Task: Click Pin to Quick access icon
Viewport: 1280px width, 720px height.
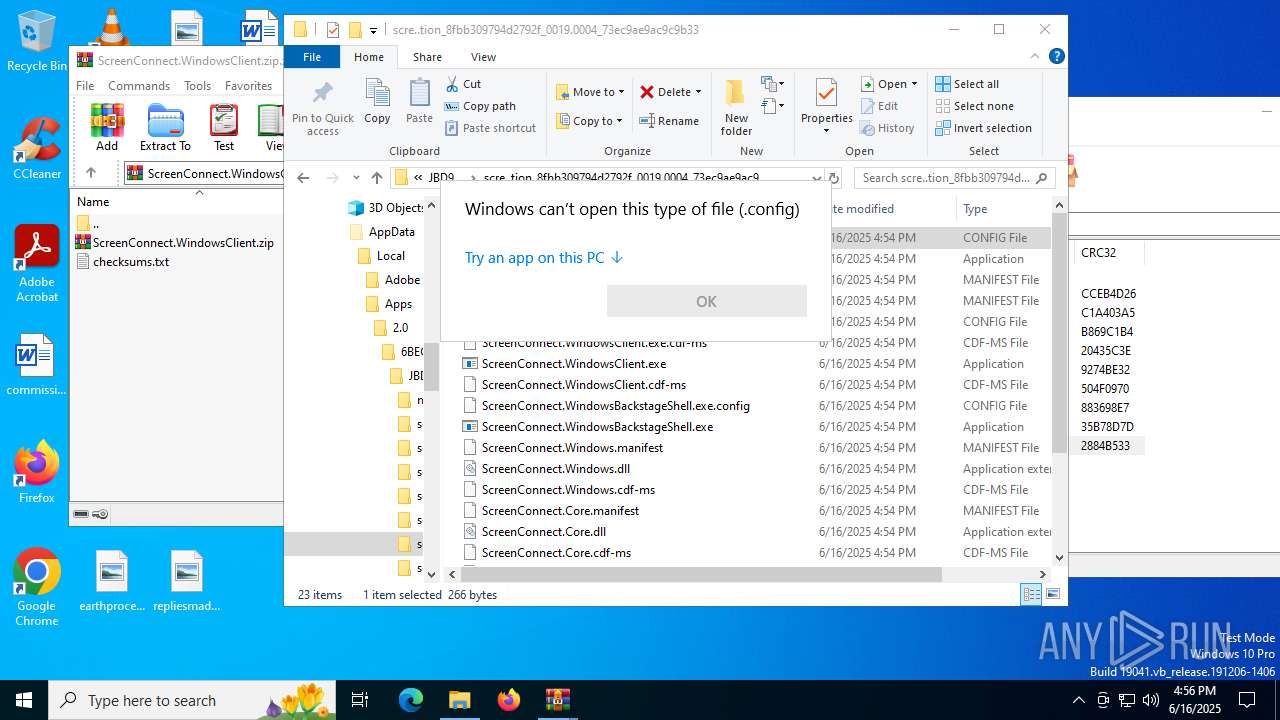Action: coord(322,108)
